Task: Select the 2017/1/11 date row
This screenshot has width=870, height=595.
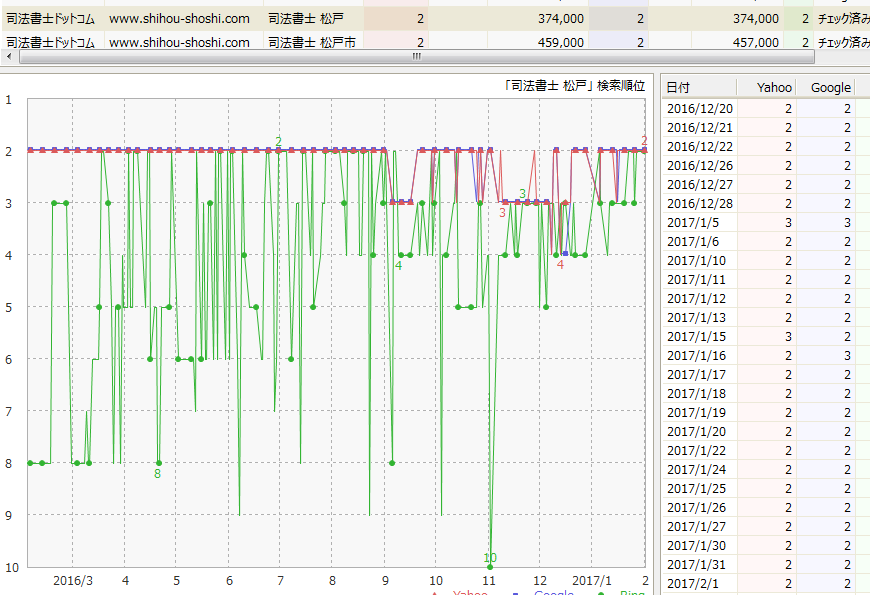Action: tap(766, 280)
